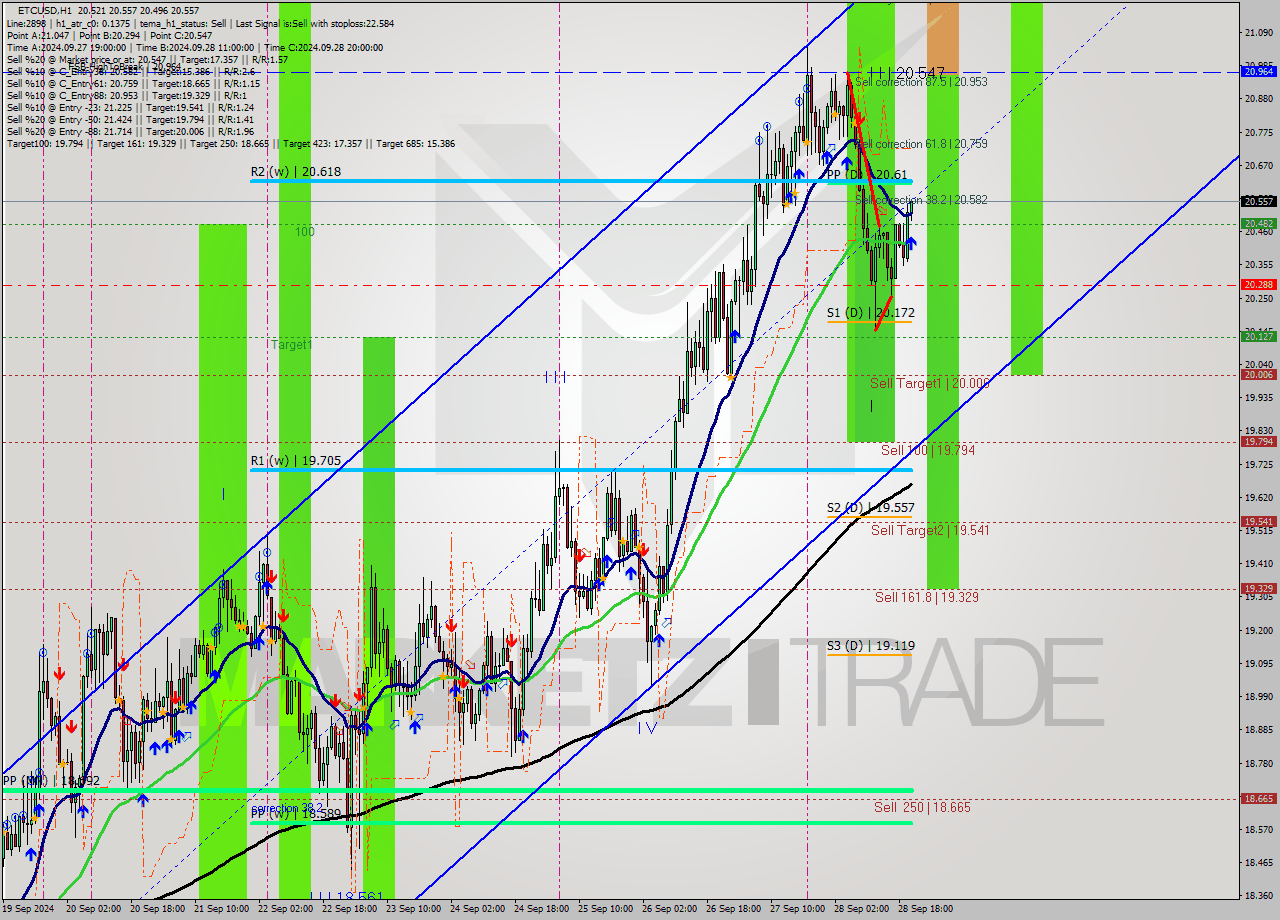Image resolution: width=1280 pixels, height=920 pixels.
Task: Click the red 18.665 price tag
Action: click(1258, 798)
